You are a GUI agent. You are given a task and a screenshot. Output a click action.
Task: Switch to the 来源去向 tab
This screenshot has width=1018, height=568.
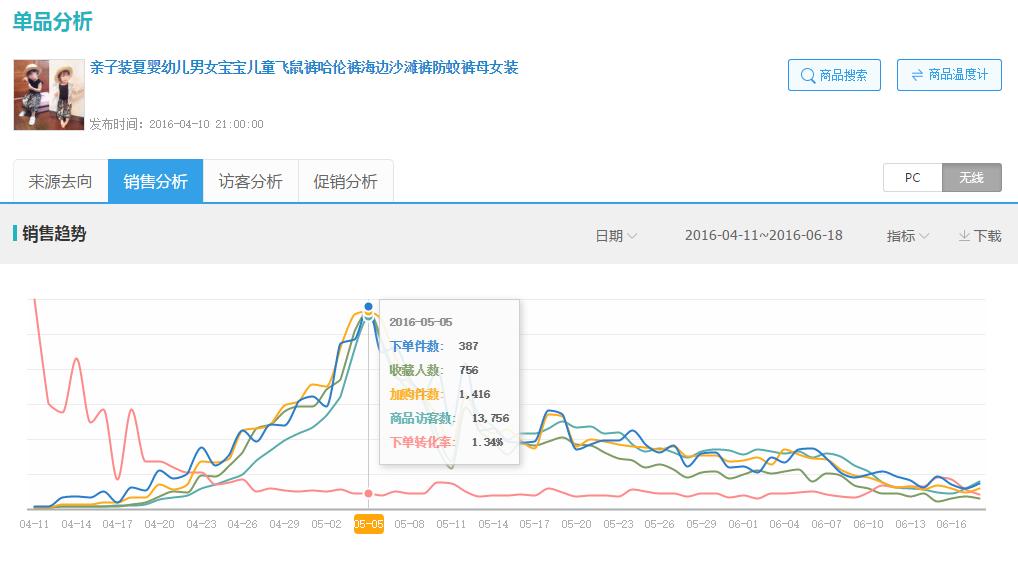click(61, 182)
